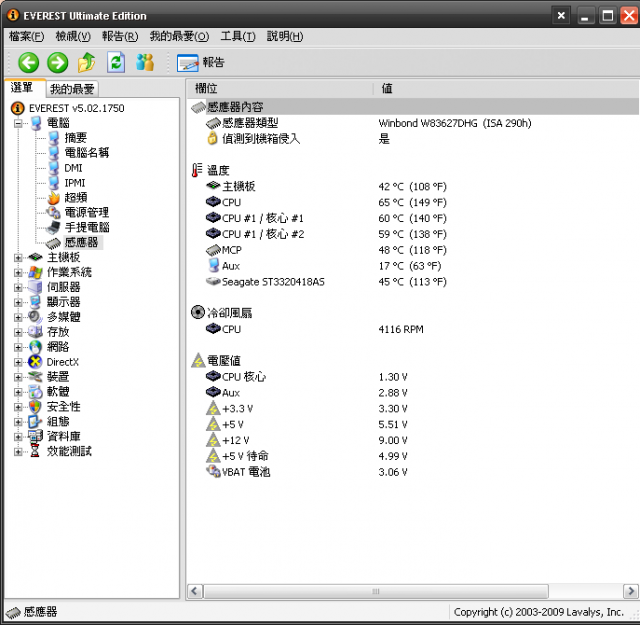Viewport: 640px width, 625px height.
Task: Expand the 顯示器 tree node
Action: click(18, 302)
